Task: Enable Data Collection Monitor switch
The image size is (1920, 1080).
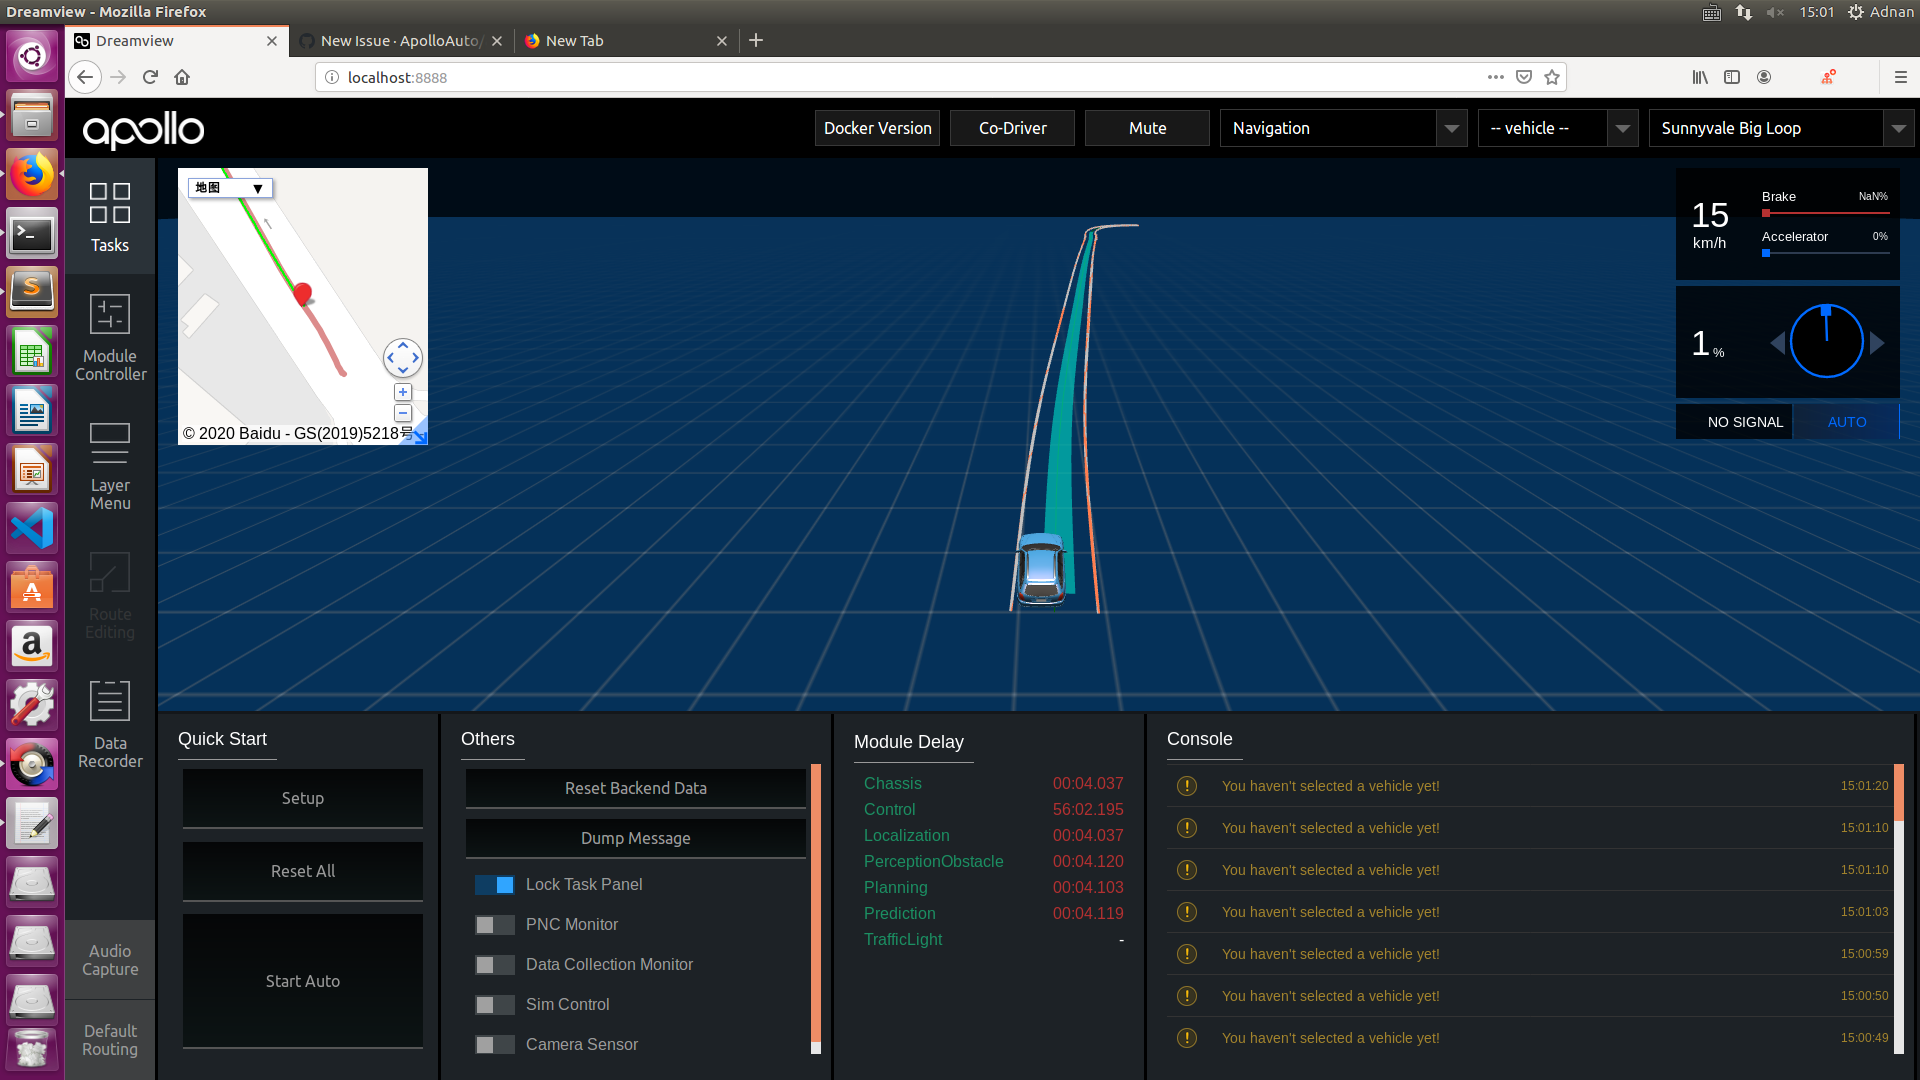Action: (x=495, y=965)
